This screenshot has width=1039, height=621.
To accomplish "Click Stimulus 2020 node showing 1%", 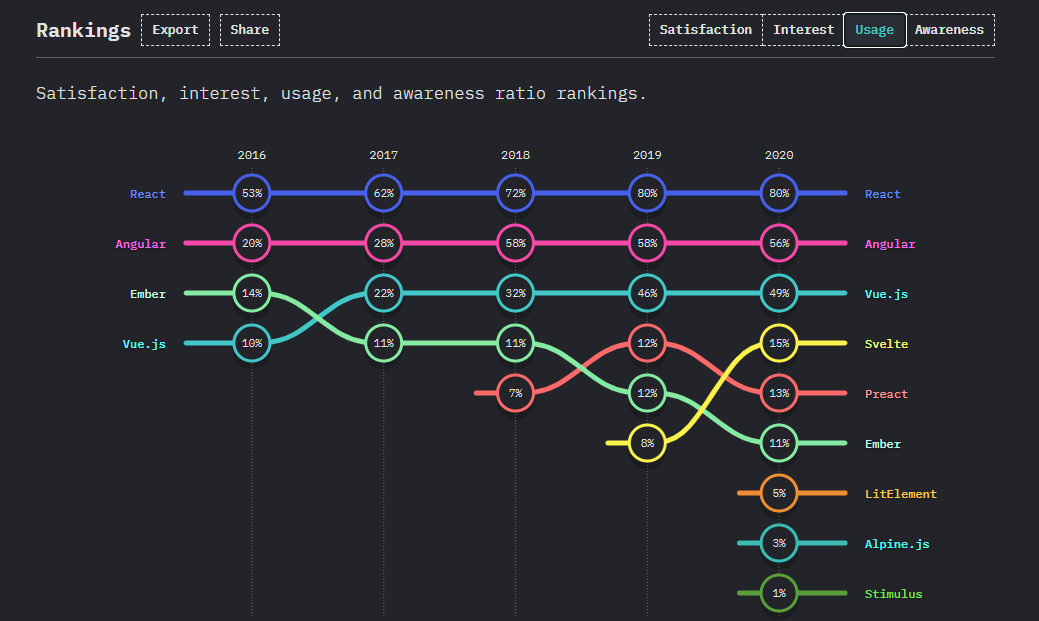I will [779, 593].
